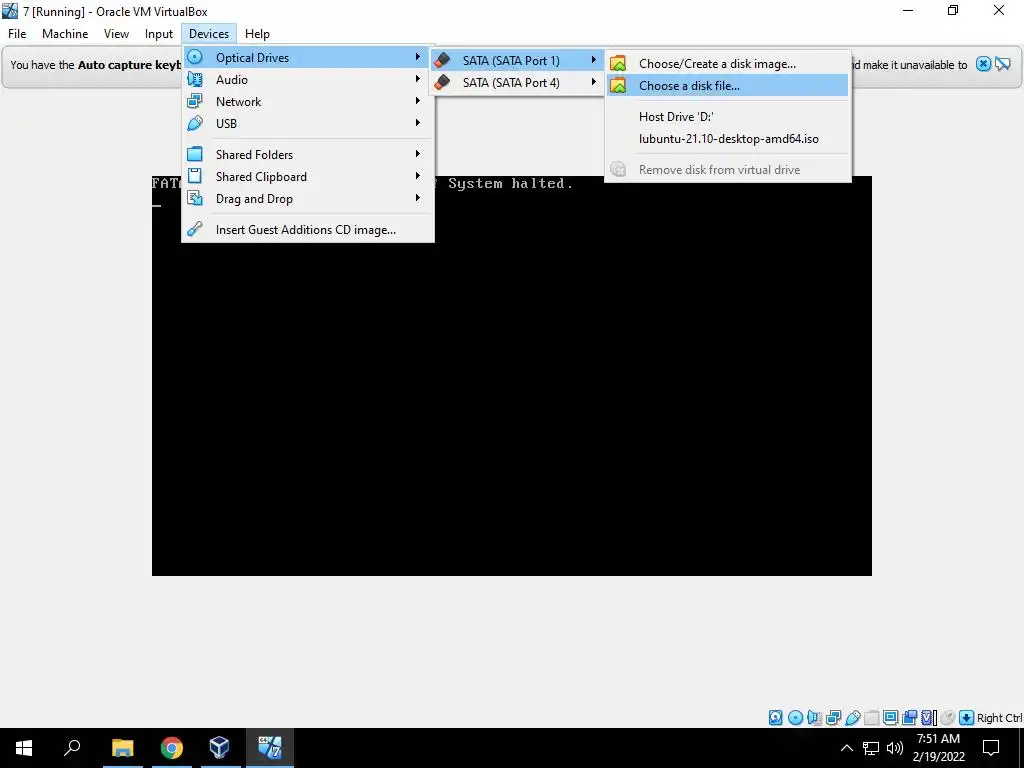Open Google Chrome from taskbar
Viewport: 1024px width, 768px height.
(171, 748)
